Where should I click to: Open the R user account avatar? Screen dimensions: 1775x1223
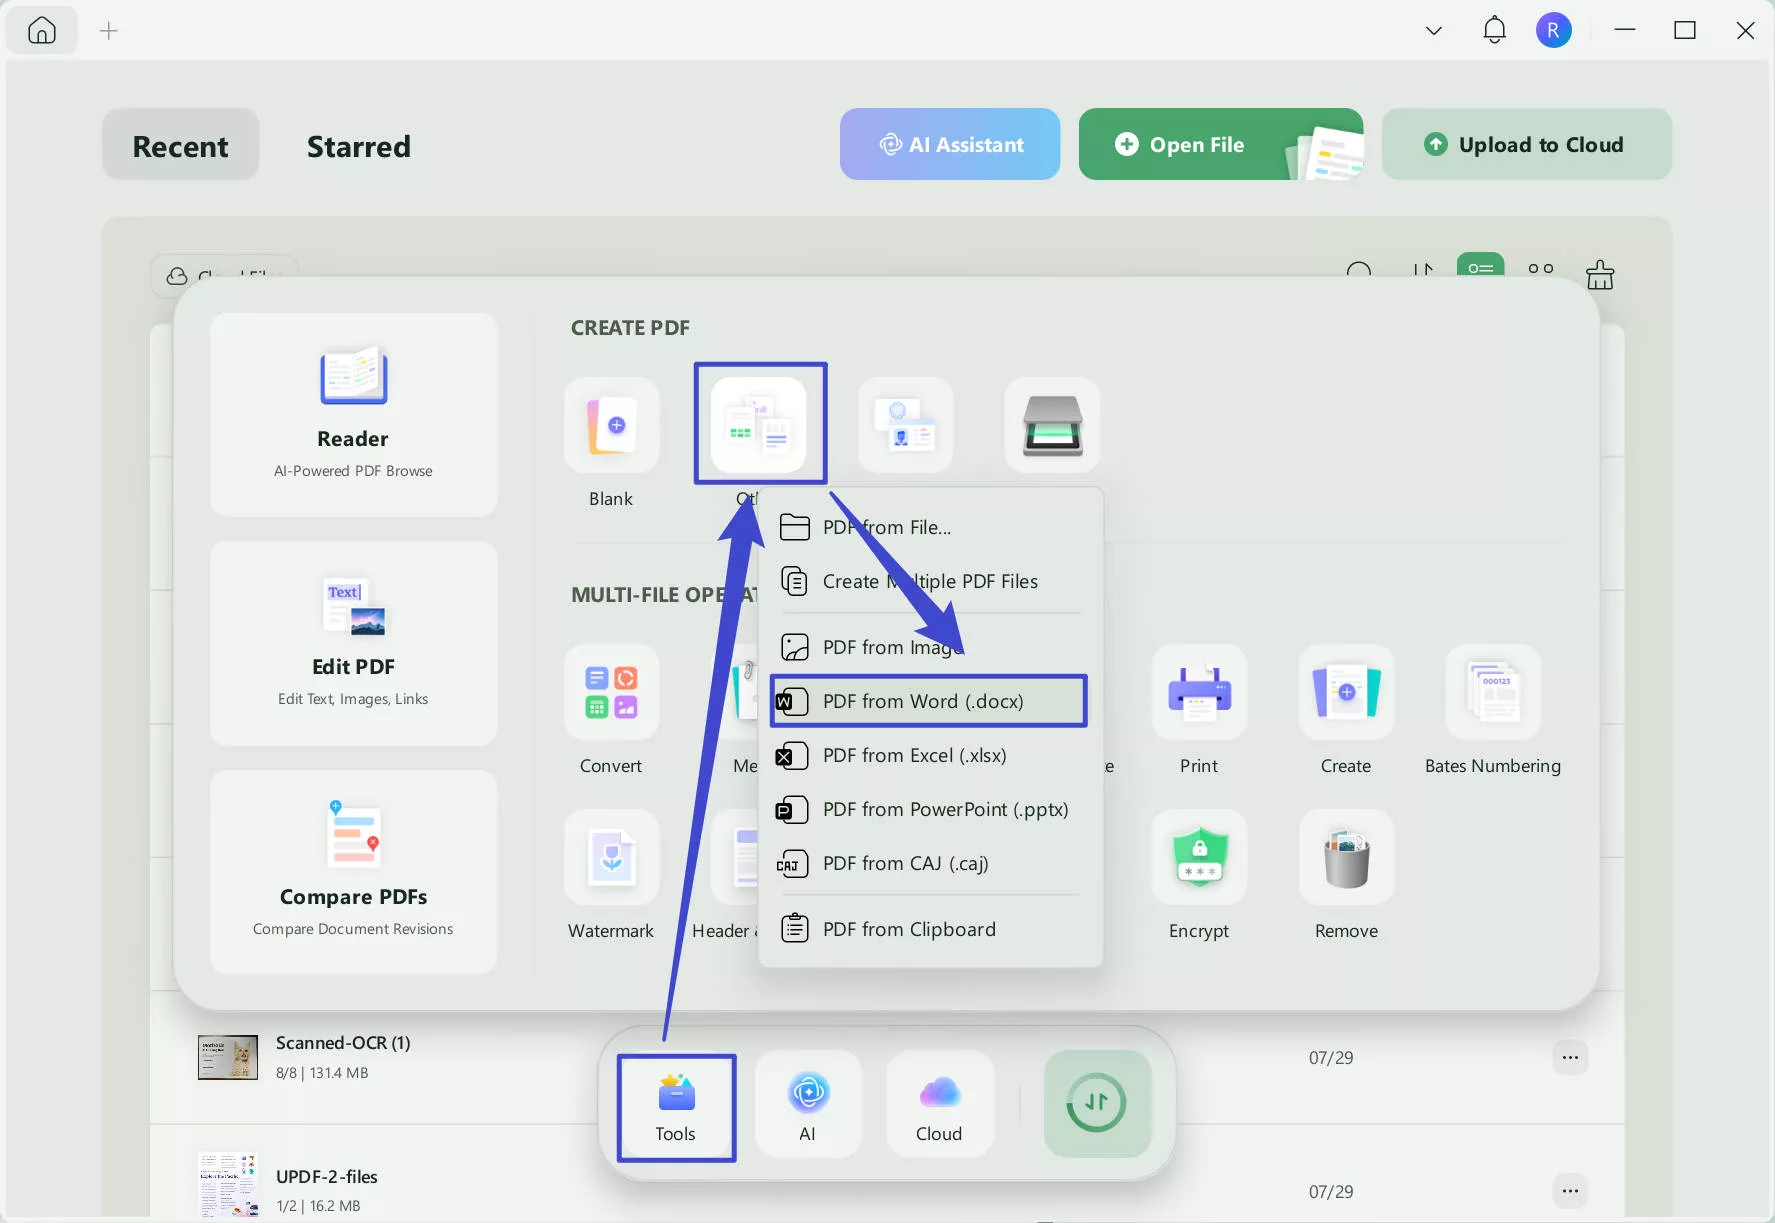click(x=1553, y=30)
